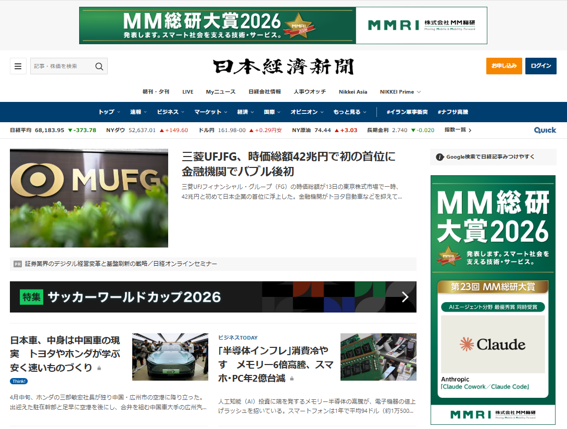Image resolution: width=567 pixels, height=429 pixels.
Task: Expand the ビジネス nav menu
Action: point(170,112)
